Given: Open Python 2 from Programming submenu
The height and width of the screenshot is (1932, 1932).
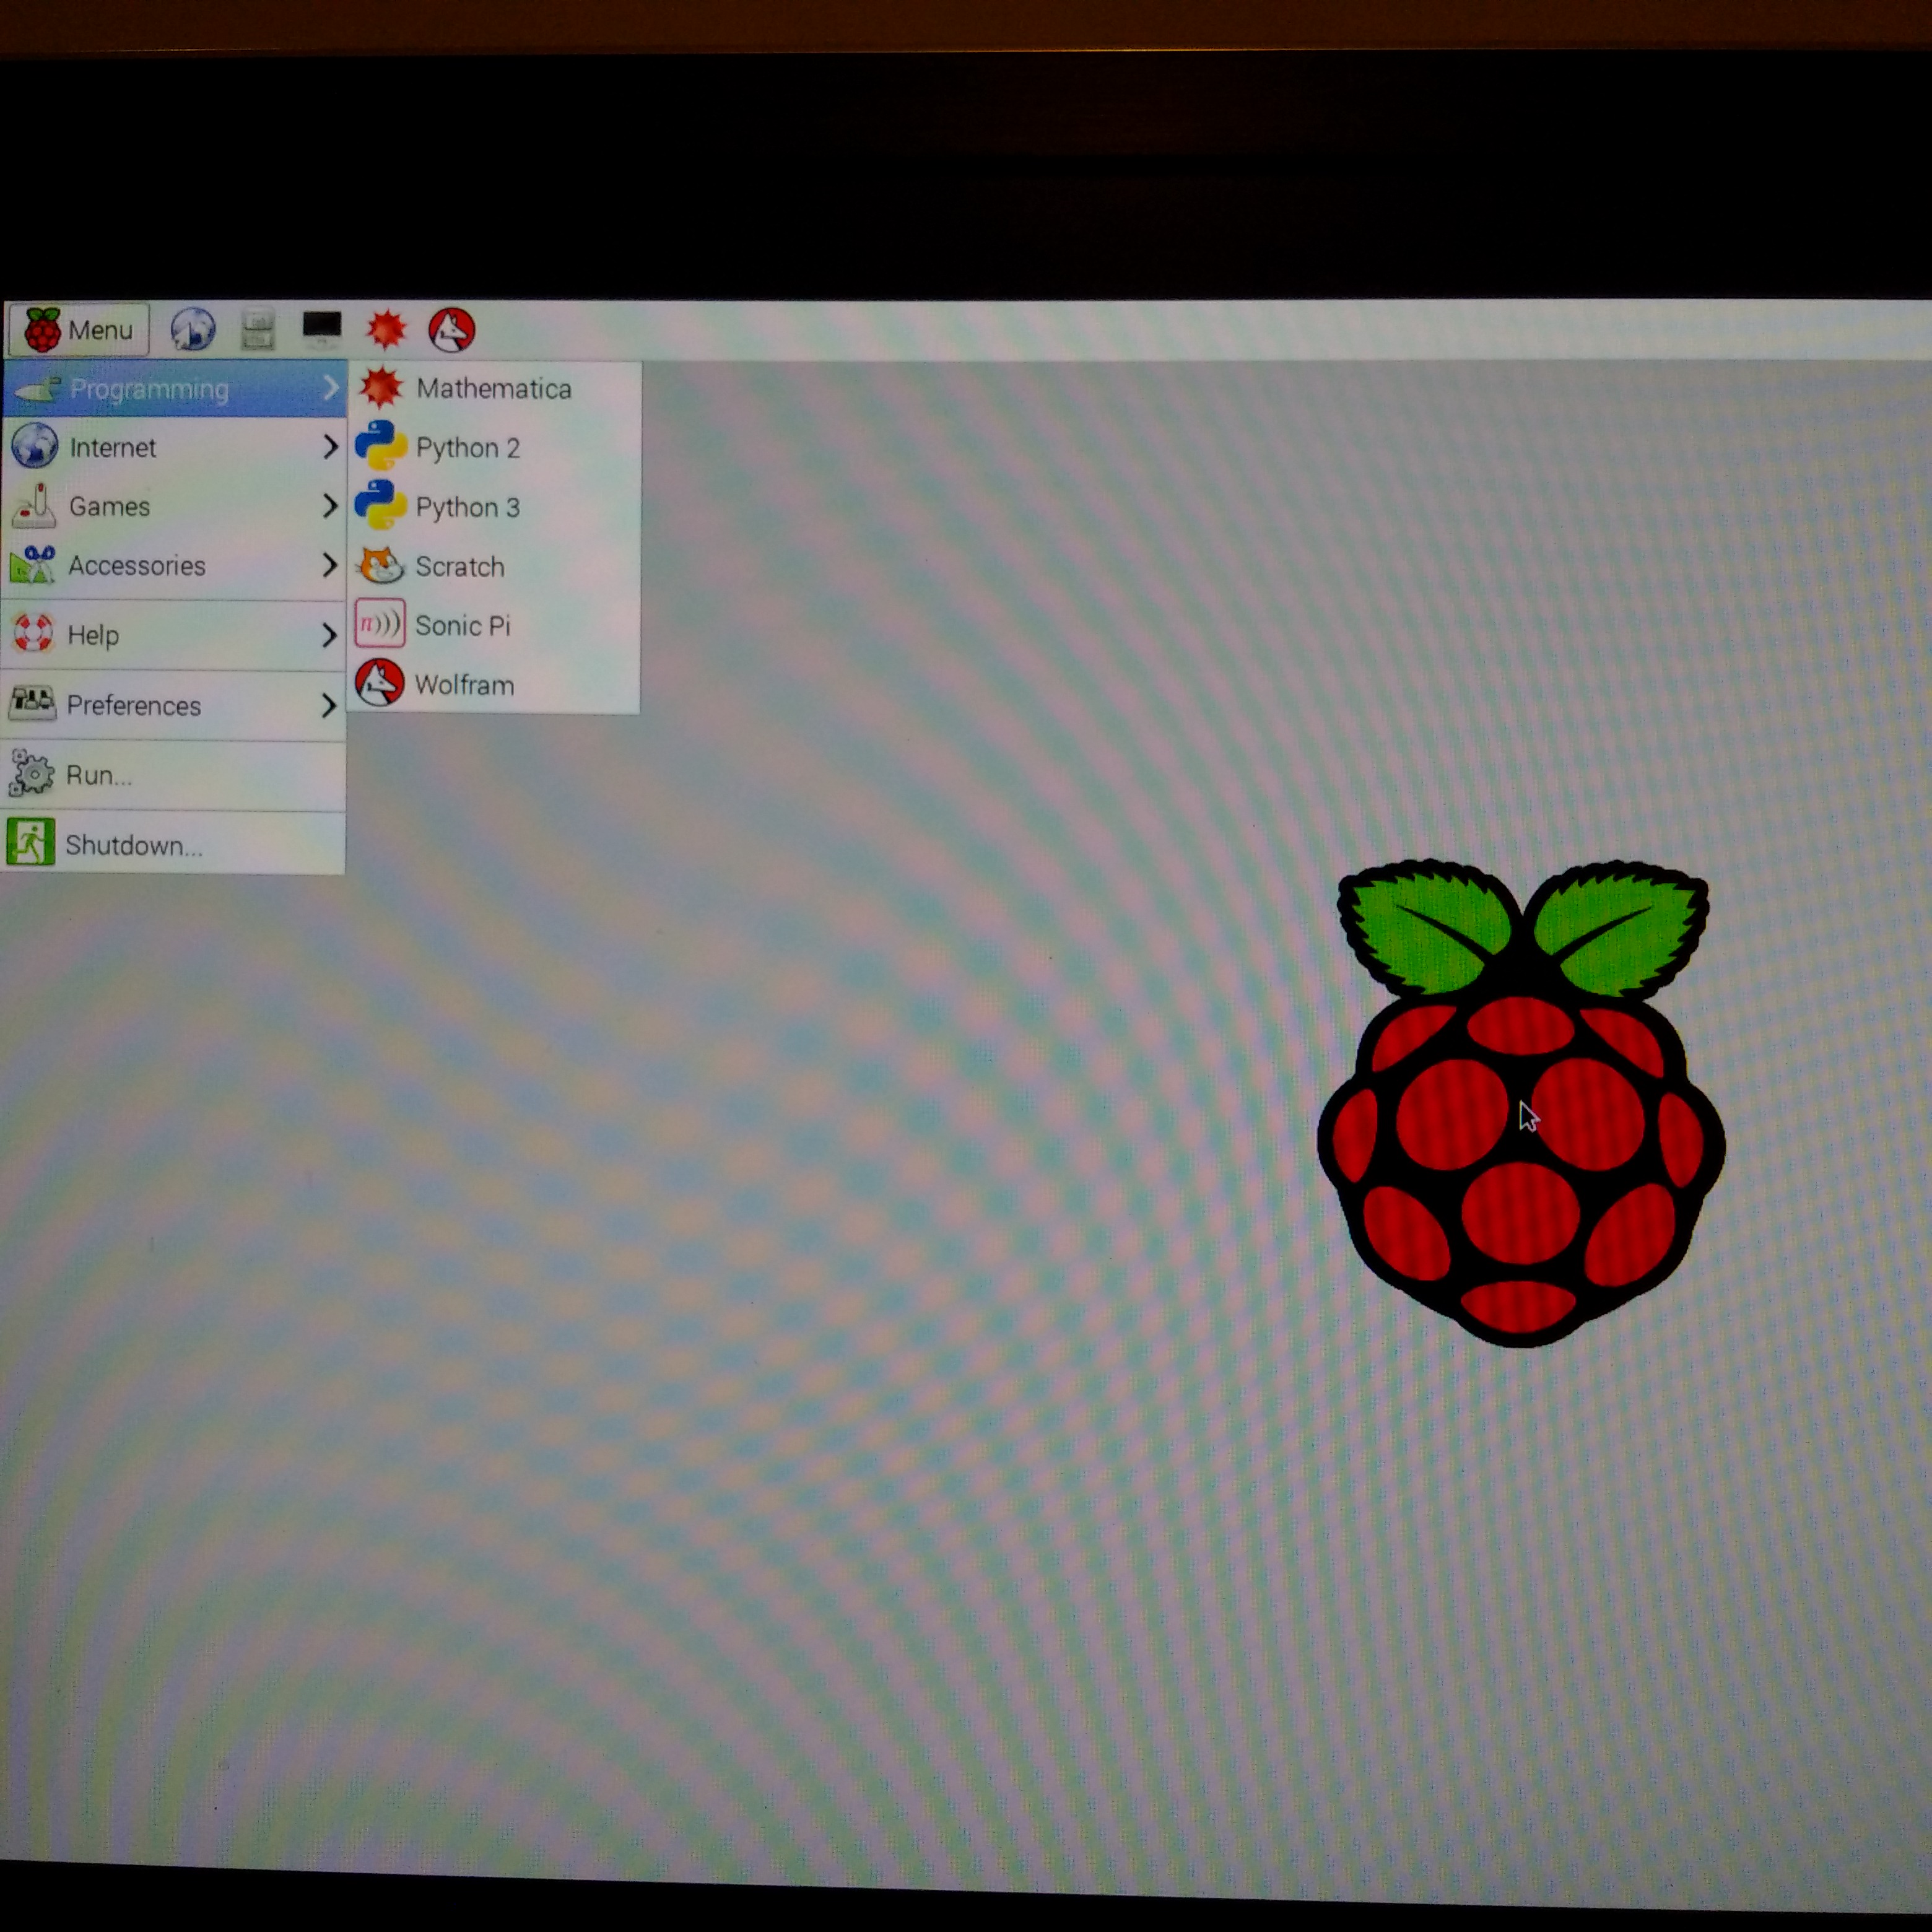Looking at the screenshot, I should click(467, 447).
